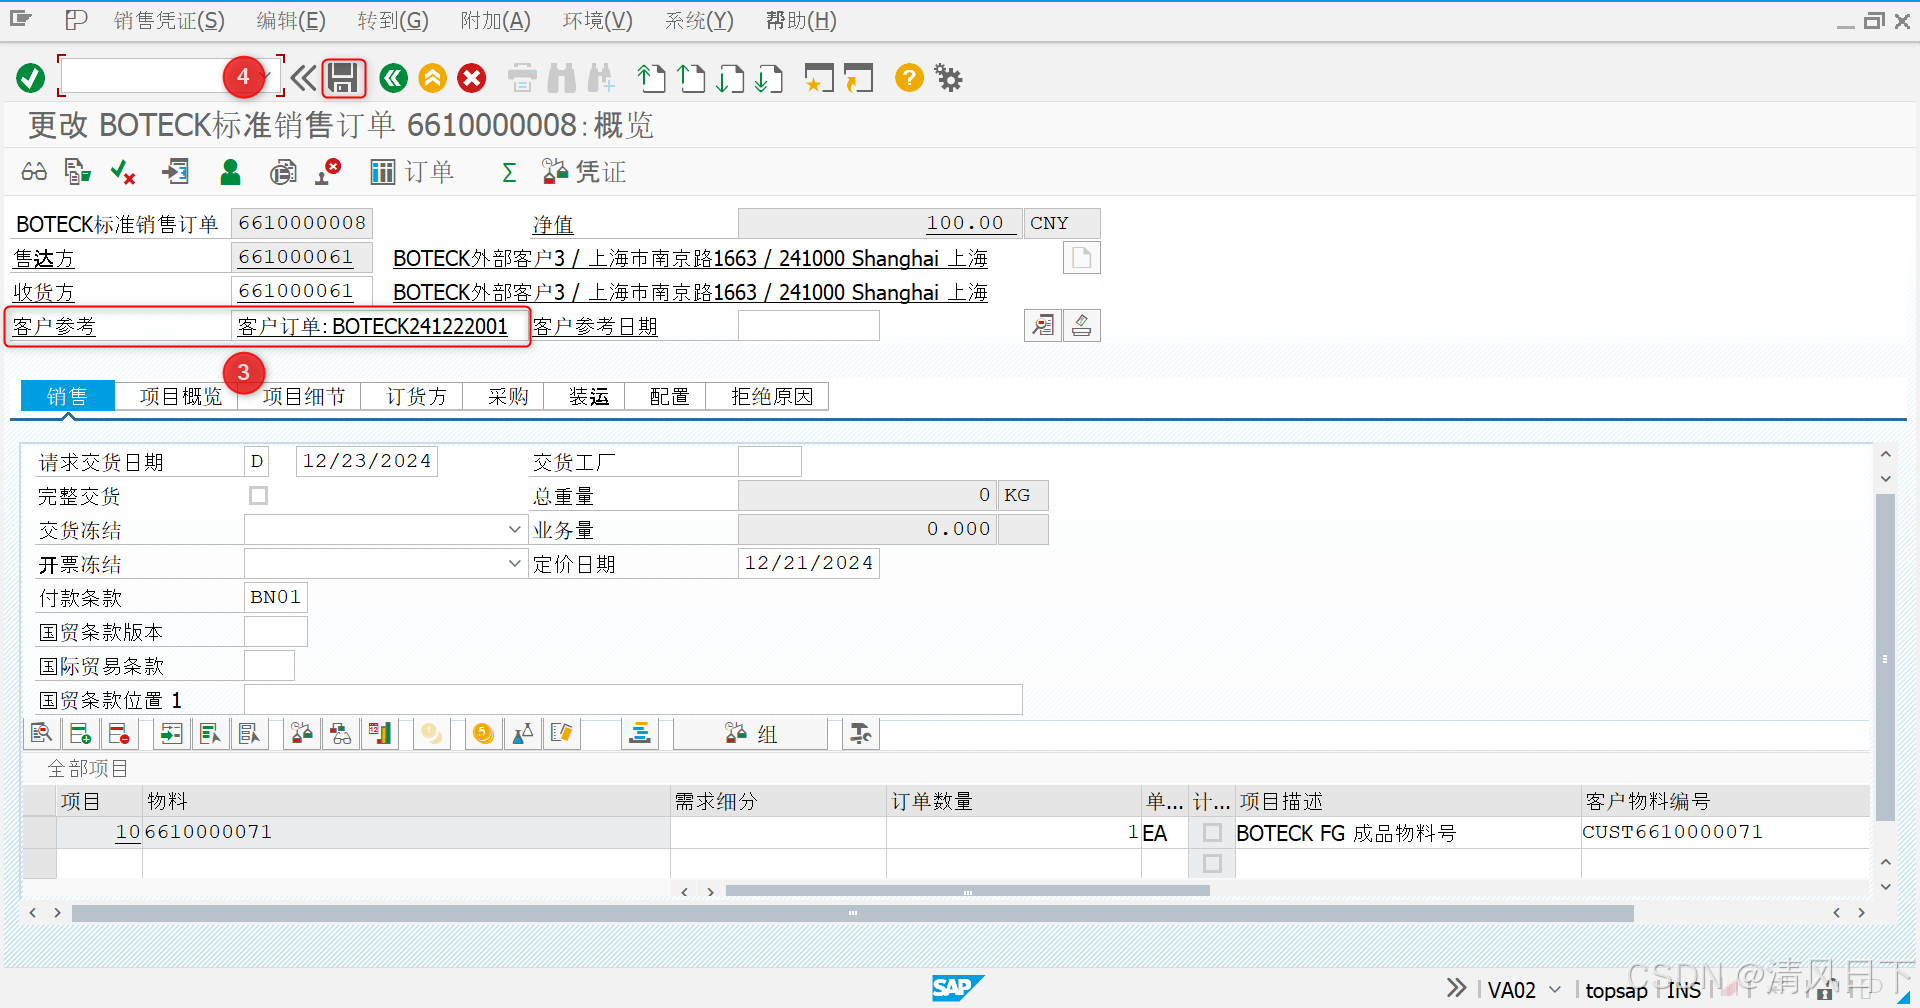Click the Sigma totals icon

(x=509, y=173)
